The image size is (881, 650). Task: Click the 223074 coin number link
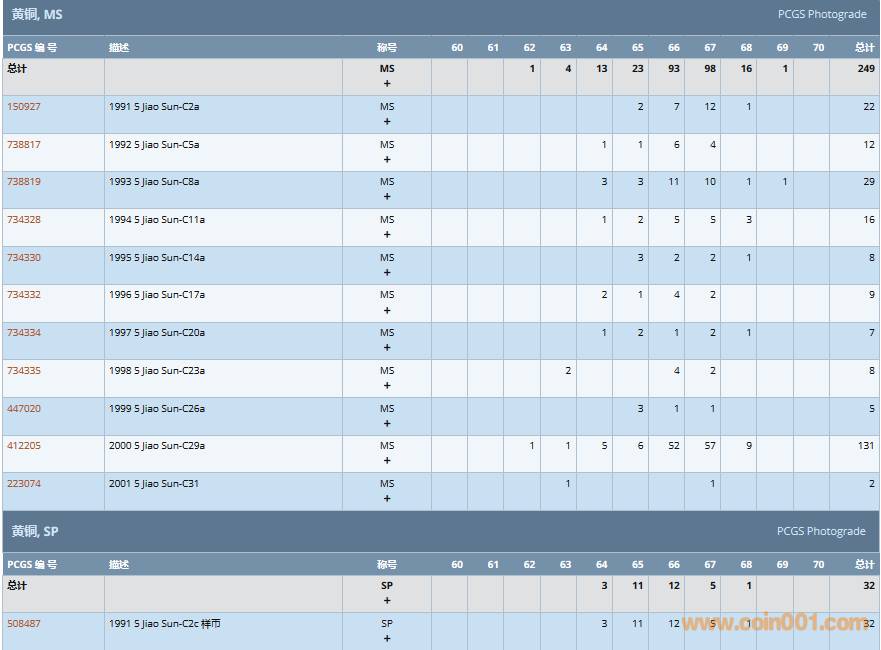pyautogui.click(x=24, y=484)
